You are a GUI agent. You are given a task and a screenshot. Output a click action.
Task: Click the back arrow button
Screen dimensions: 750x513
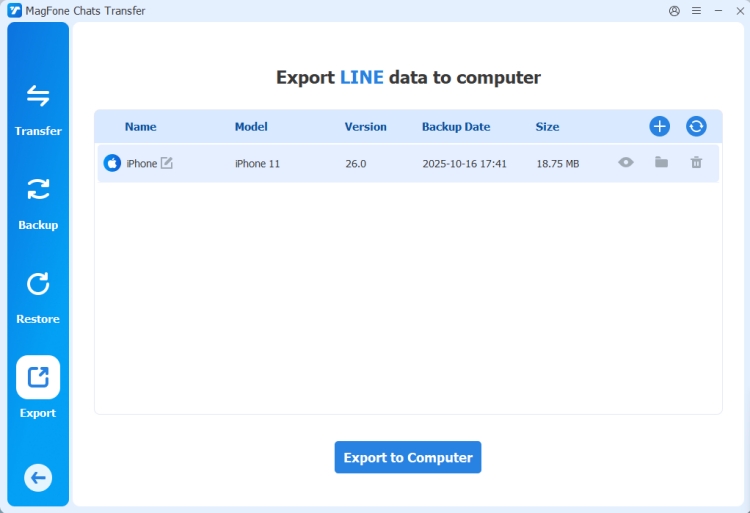[38, 478]
